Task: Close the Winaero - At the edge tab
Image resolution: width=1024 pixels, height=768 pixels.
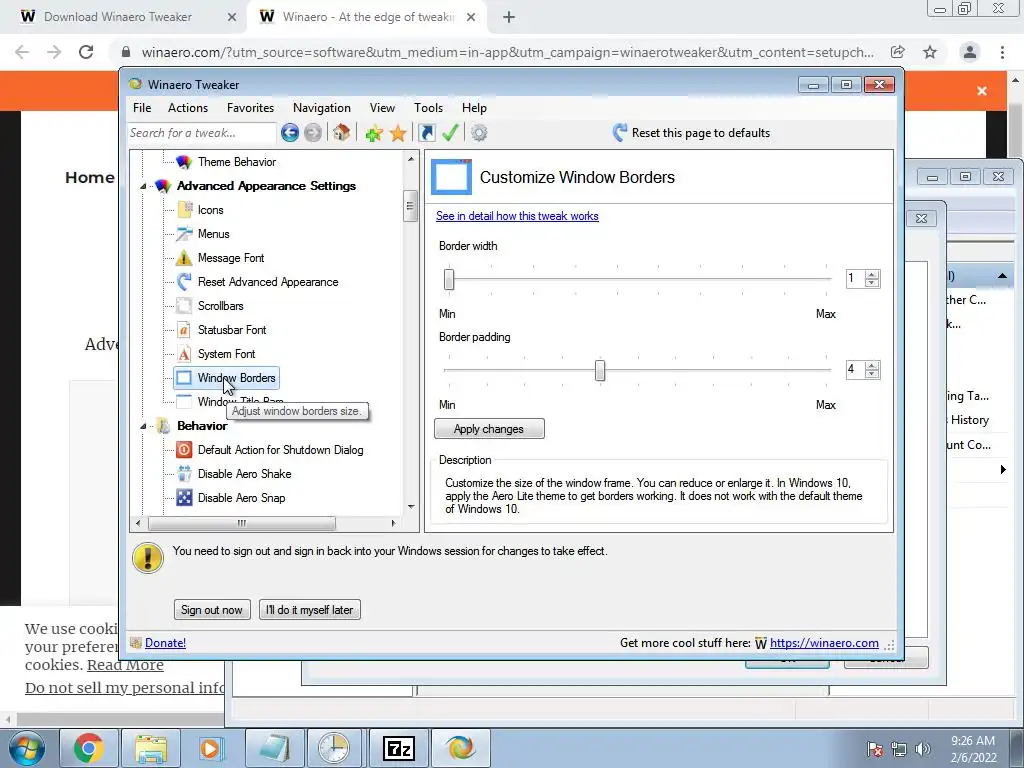Action: click(x=471, y=17)
